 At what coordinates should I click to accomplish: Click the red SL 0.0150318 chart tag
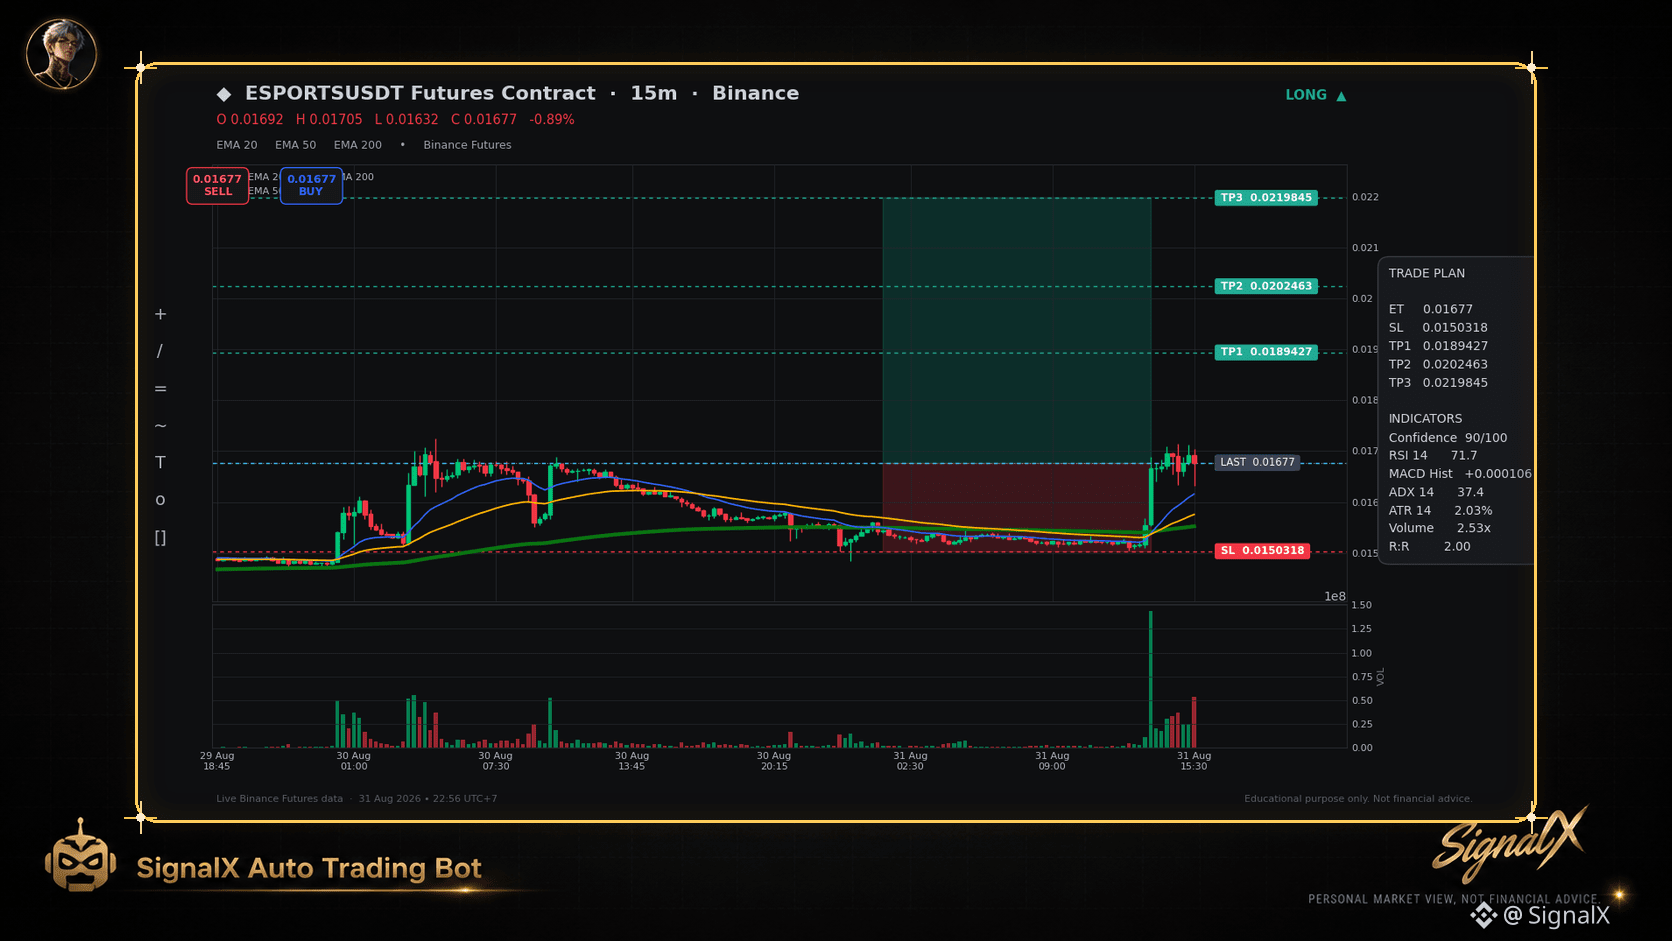click(1262, 551)
